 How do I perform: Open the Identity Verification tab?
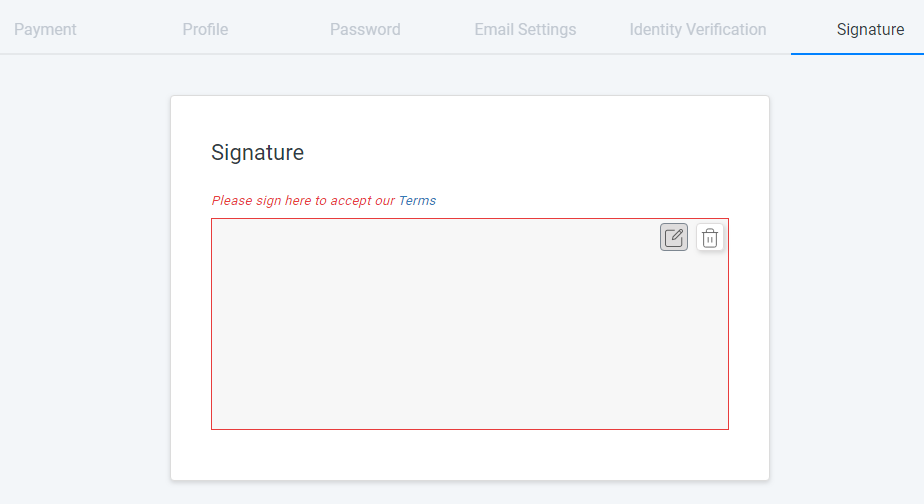698,29
